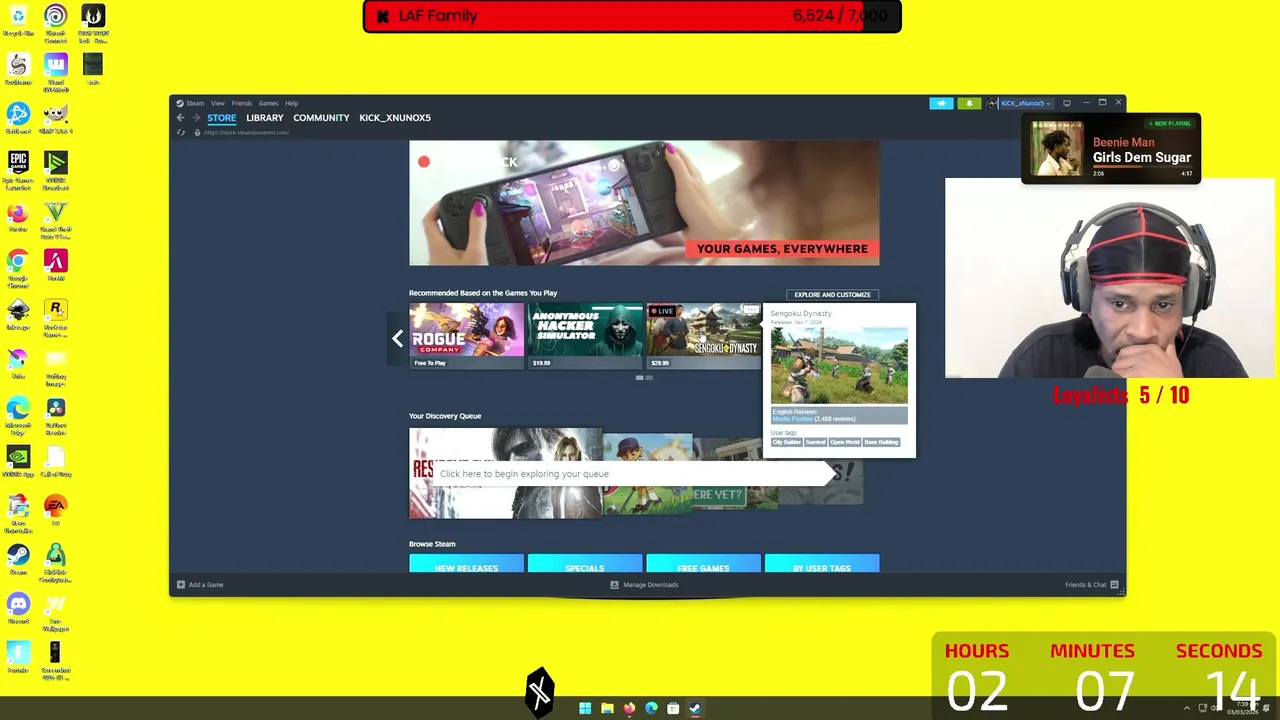Screen dimensions: 1280x720
Task: Switch to the STORE tab
Action: pos(222,118)
